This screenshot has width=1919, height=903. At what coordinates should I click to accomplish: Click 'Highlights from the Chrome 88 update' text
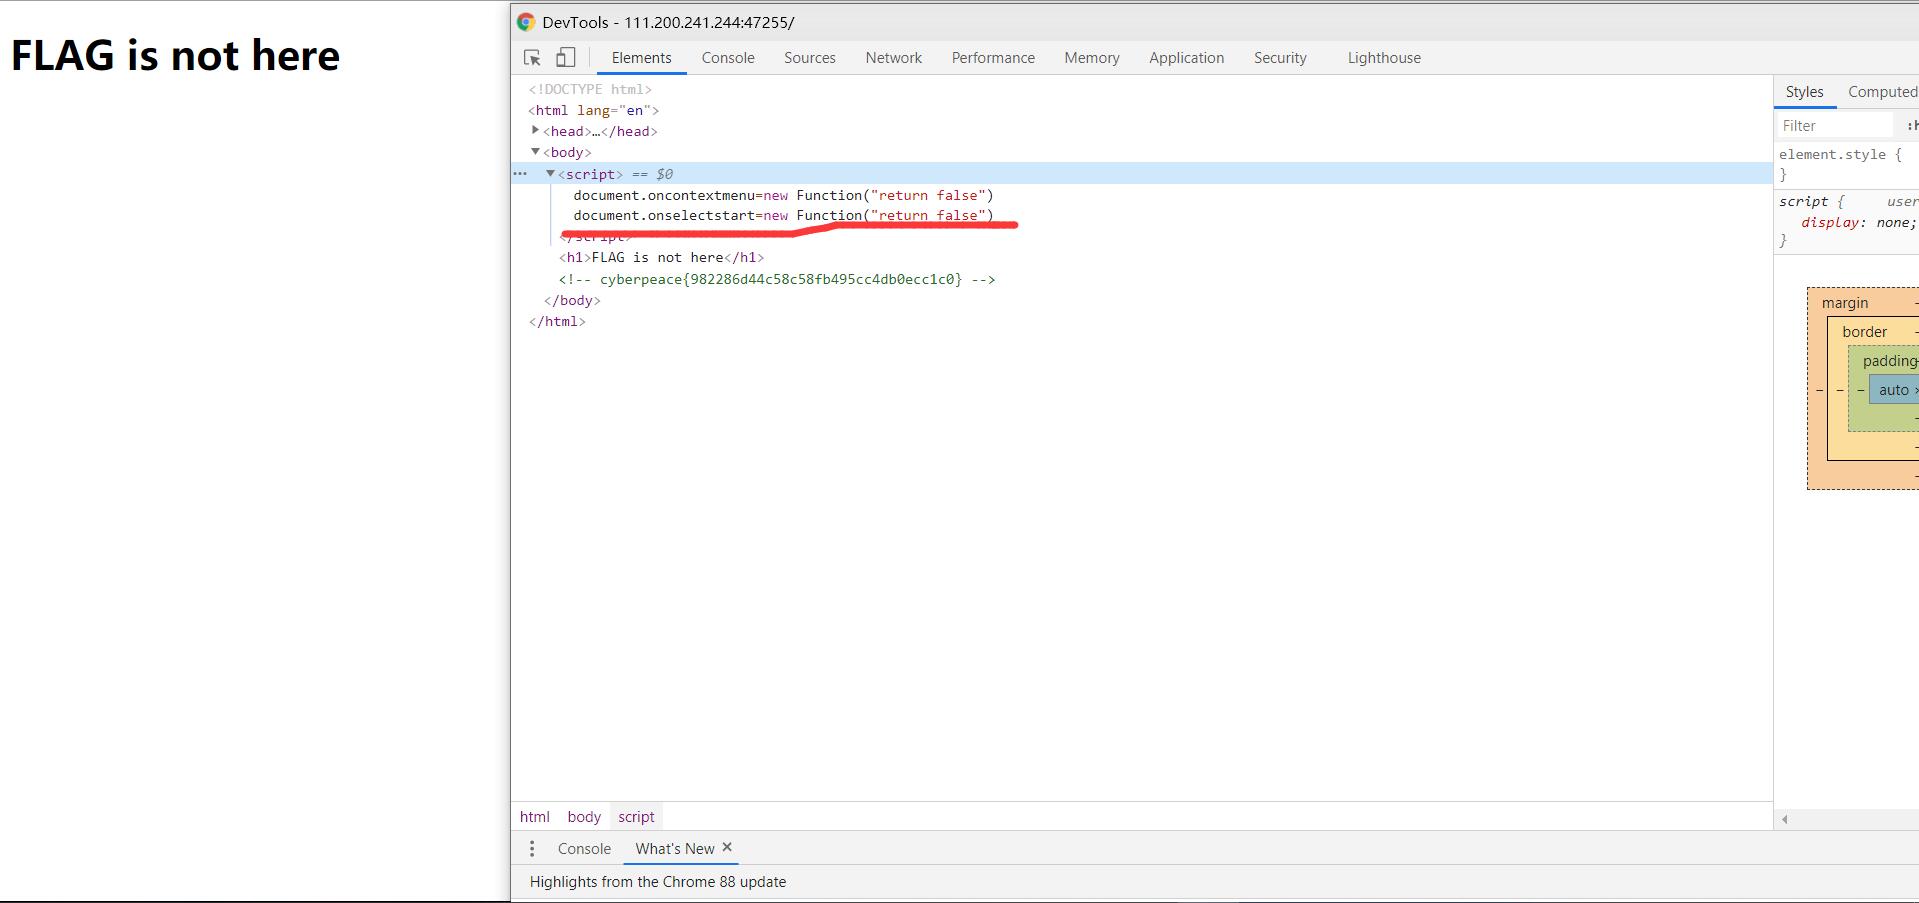point(658,882)
